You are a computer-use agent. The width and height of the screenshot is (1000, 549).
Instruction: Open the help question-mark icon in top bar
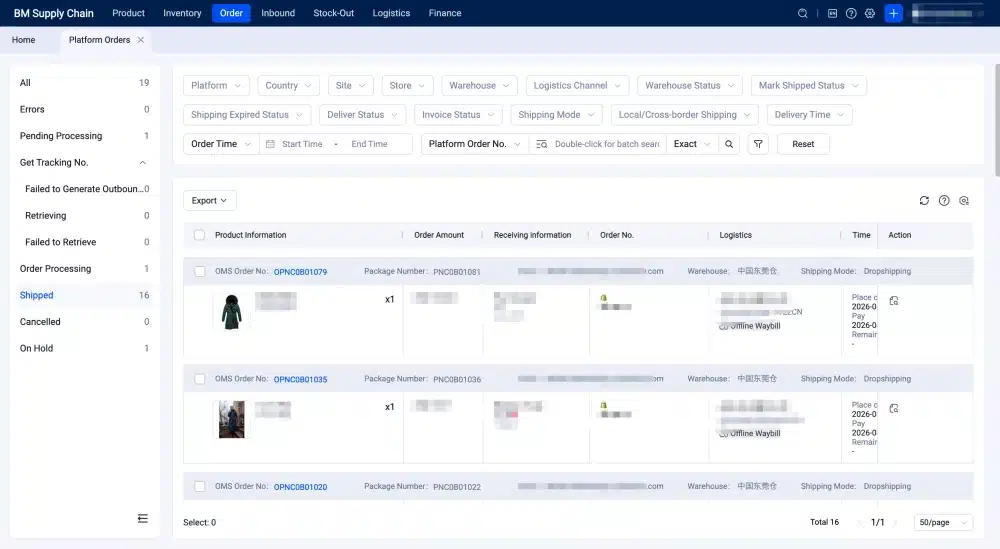click(851, 13)
